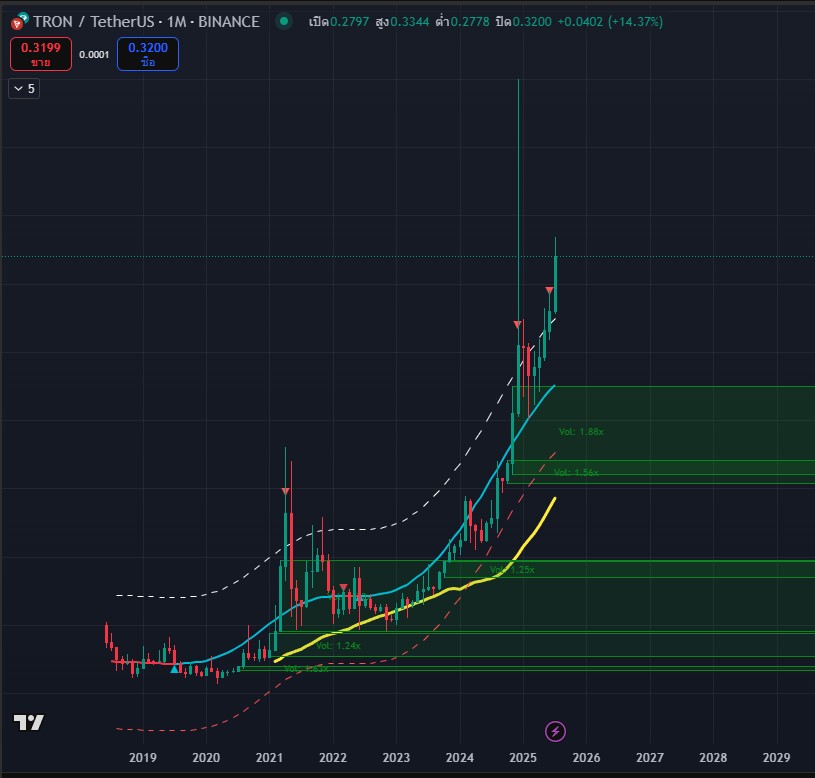Click the 2019 label on time axis
This screenshot has height=778, width=815.
(142, 757)
